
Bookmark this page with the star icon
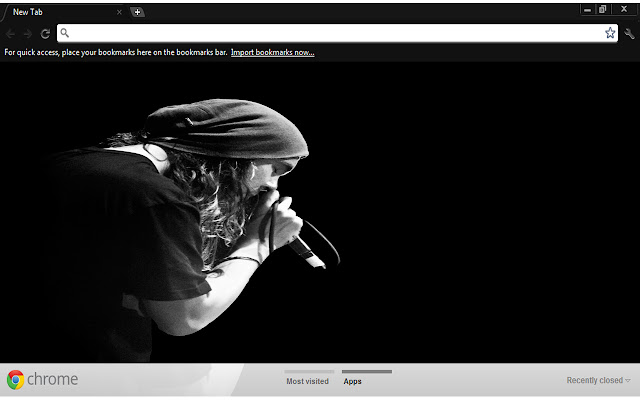coord(610,33)
